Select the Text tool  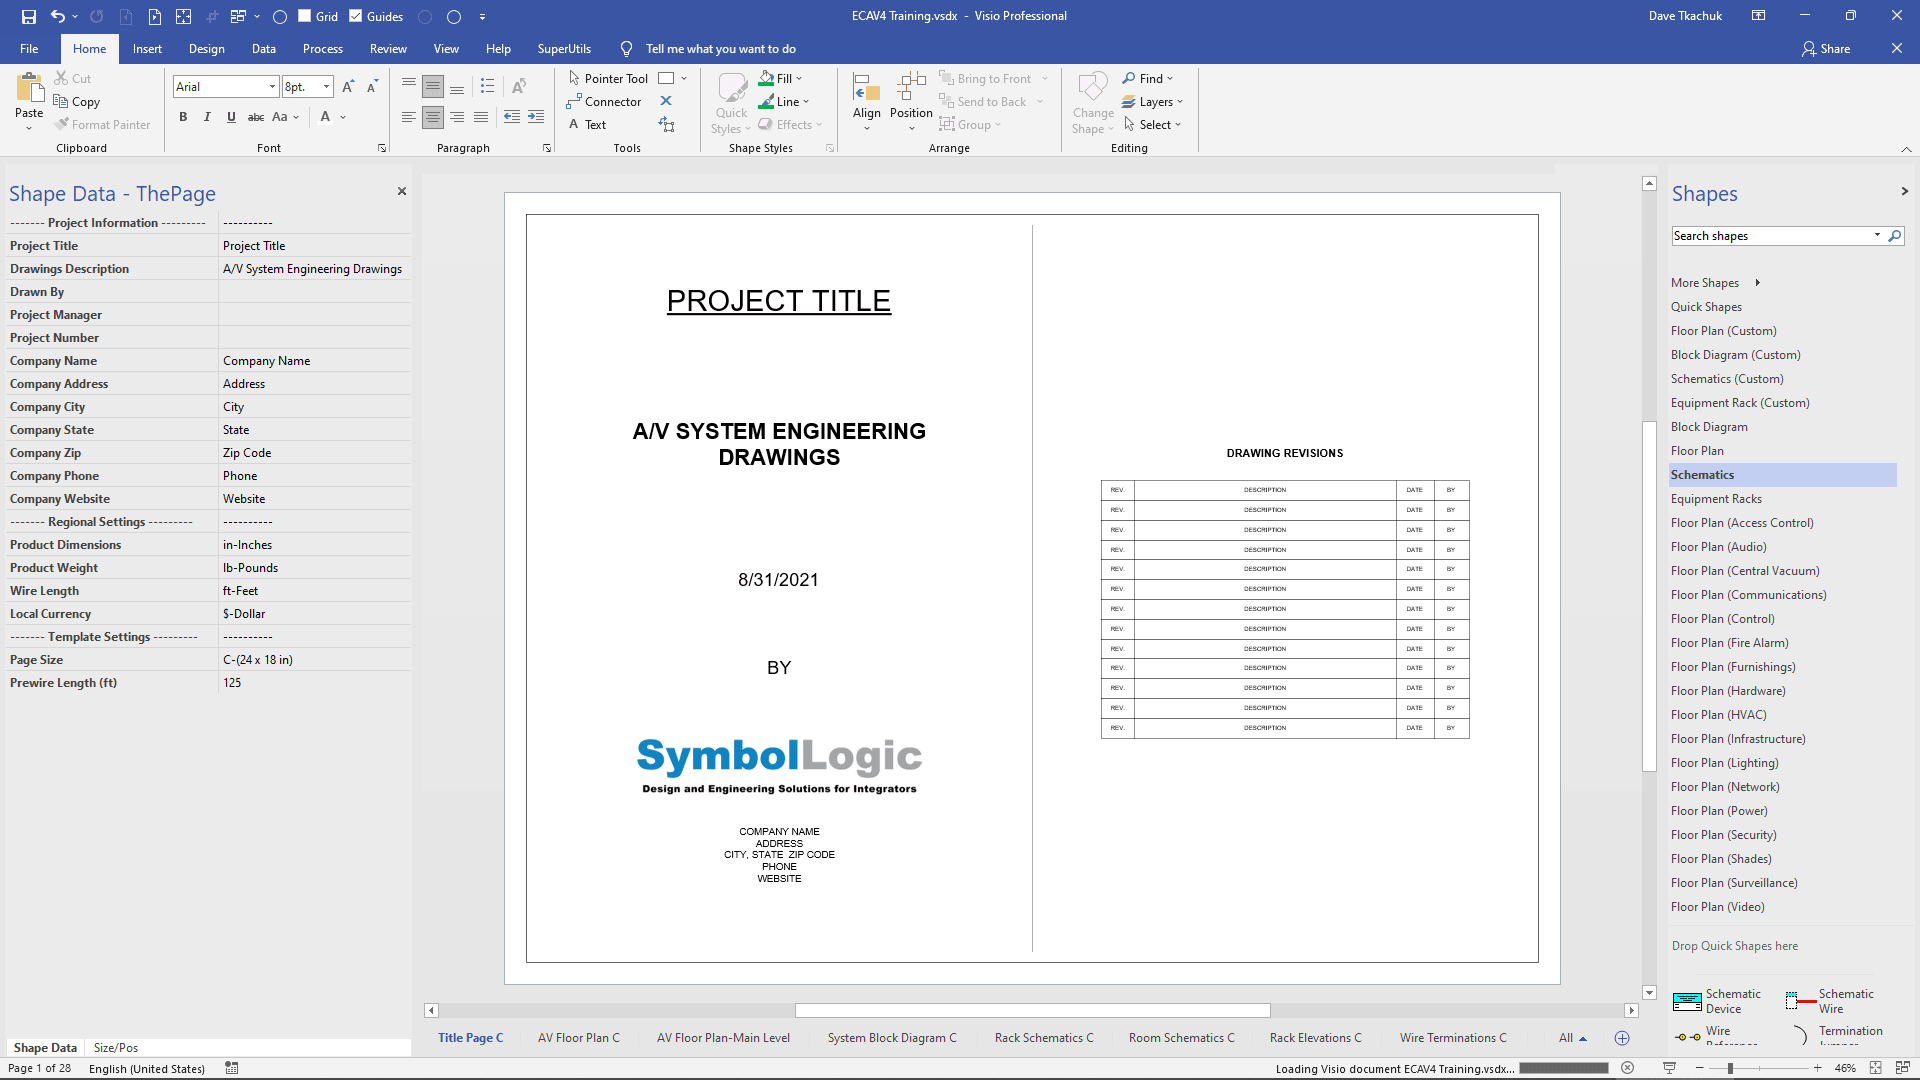pos(587,124)
